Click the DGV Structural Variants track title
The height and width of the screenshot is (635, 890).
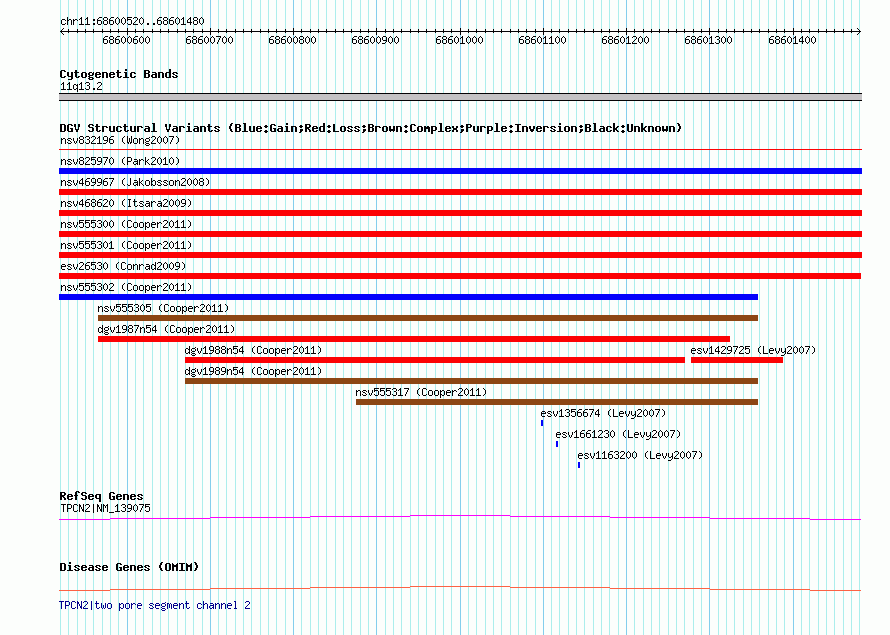(371, 128)
